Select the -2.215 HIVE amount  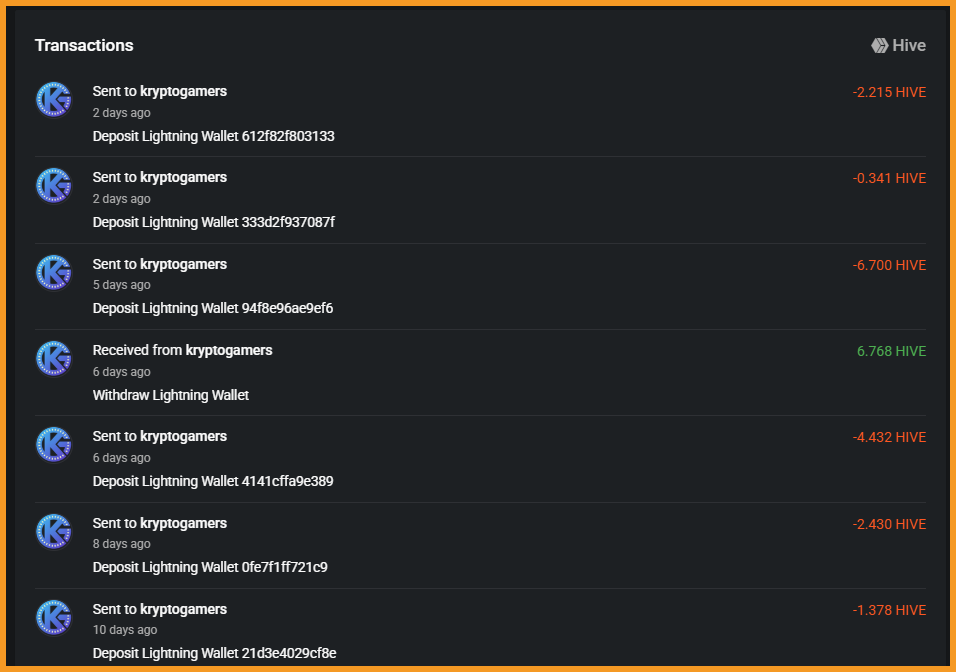(x=890, y=92)
